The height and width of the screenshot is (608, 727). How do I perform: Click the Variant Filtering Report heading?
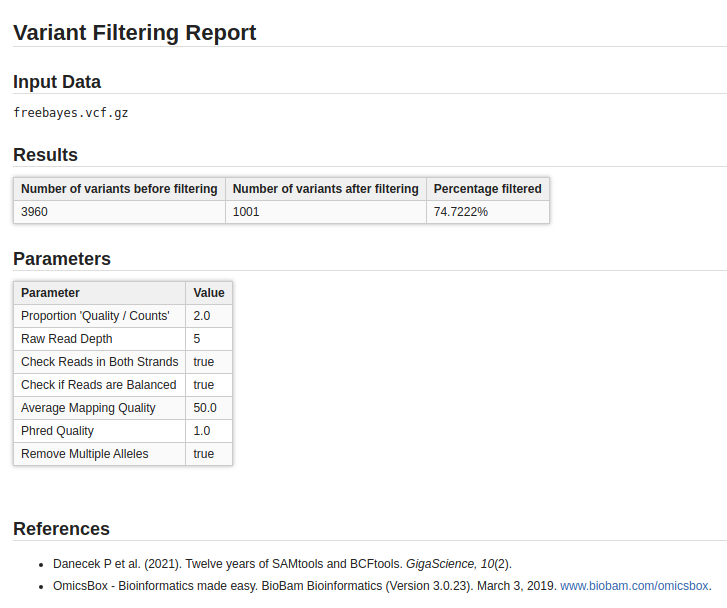tap(135, 33)
